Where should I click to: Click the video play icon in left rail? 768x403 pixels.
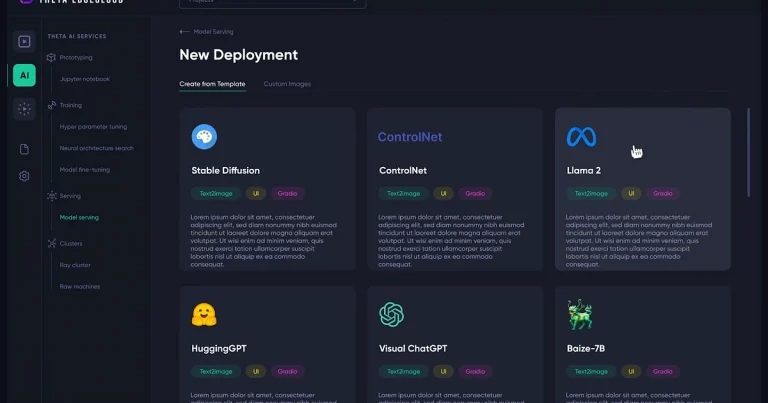point(24,42)
